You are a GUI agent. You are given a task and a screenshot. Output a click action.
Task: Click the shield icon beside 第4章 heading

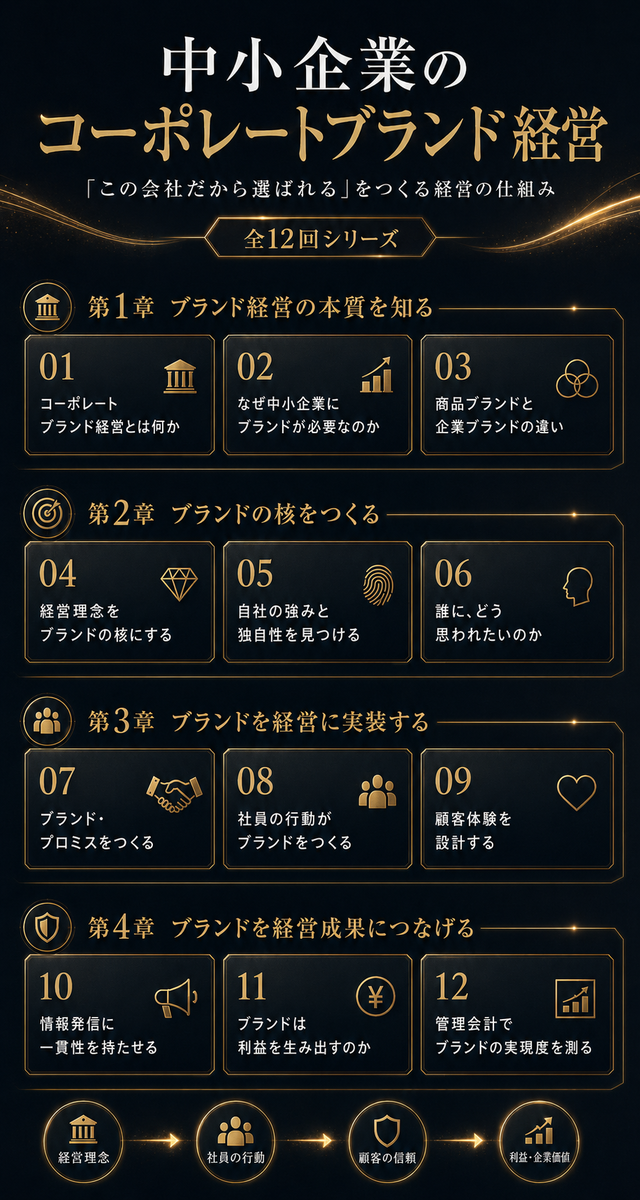(47, 927)
